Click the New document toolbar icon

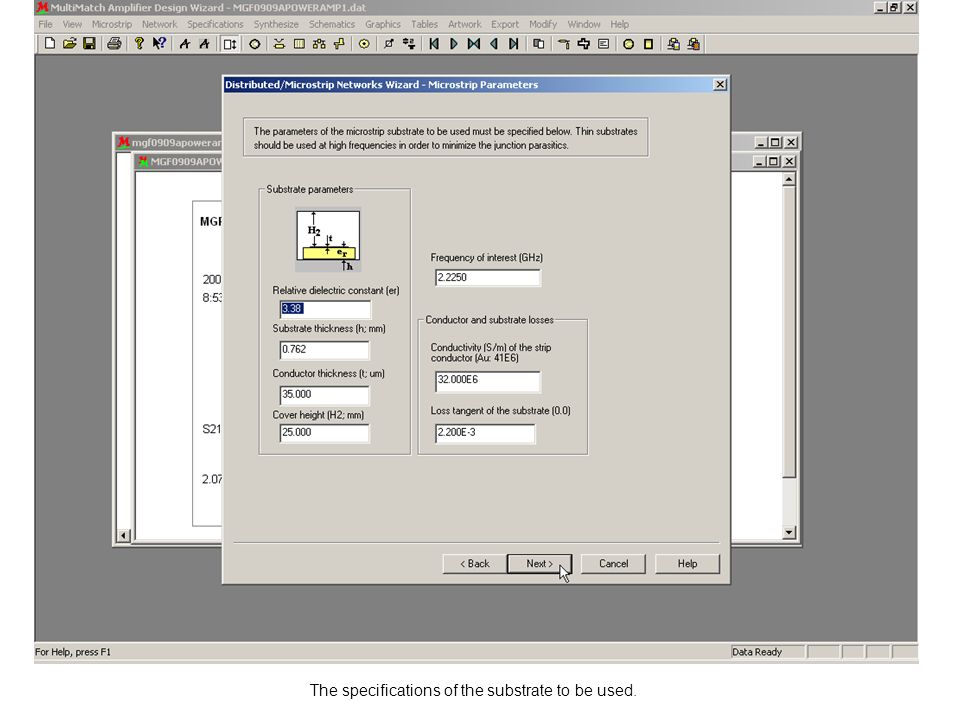tap(50, 44)
